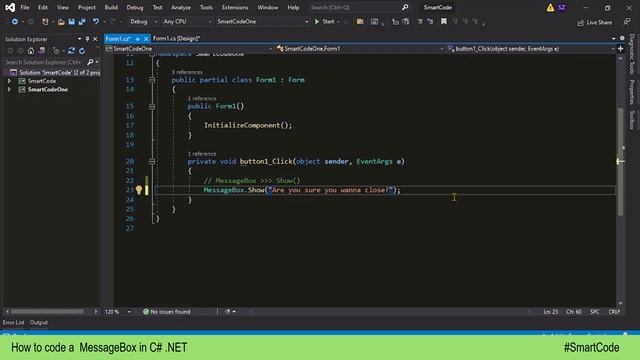The image size is (640, 360).
Task: Open the Error List tab
Action: 13,322
